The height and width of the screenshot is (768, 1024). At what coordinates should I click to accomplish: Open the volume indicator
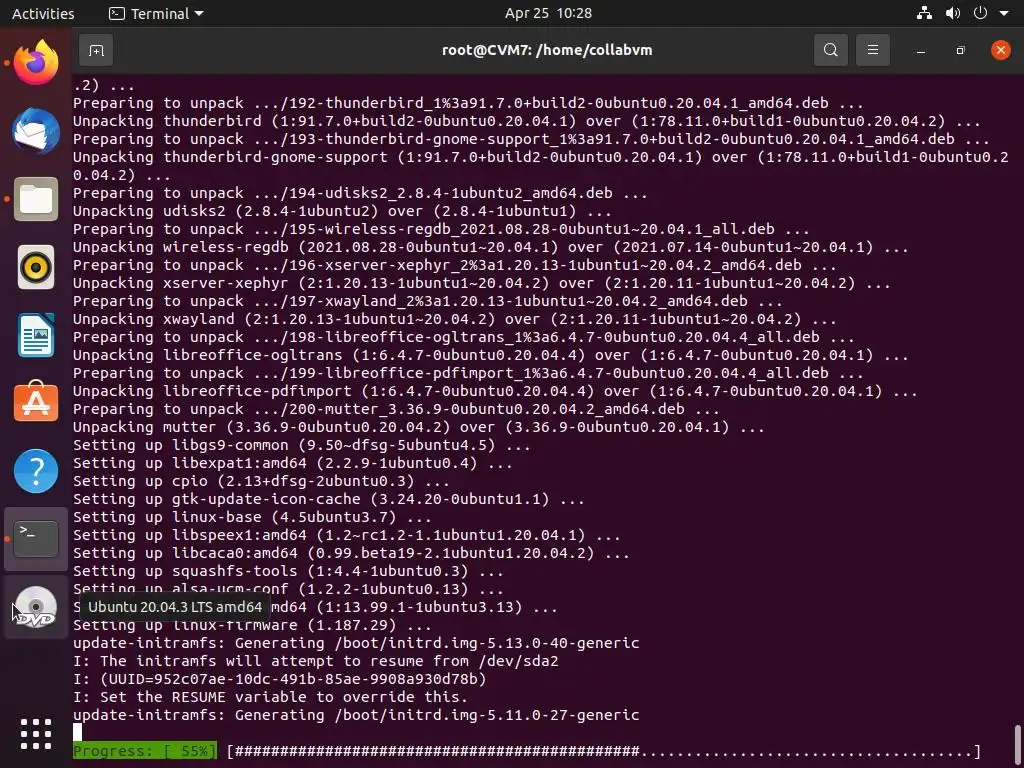[x=953, y=13]
